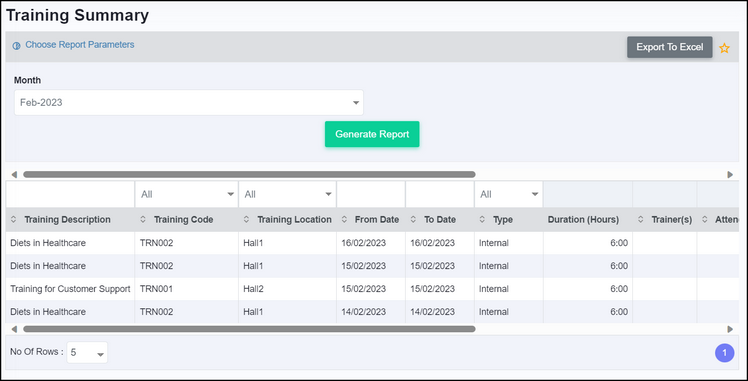
Task: Open Training Location filter dropdown
Action: pos(288,194)
